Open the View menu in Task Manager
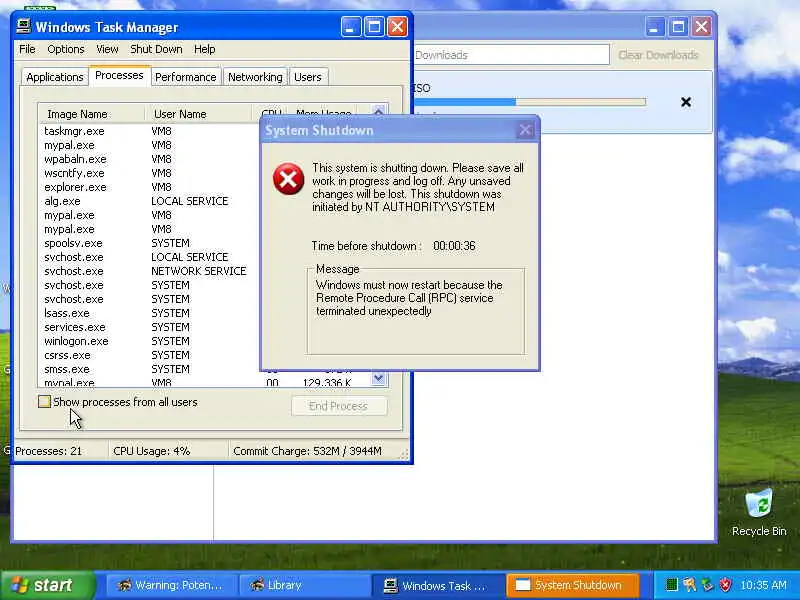The width and height of the screenshot is (800, 600). pyautogui.click(x=107, y=49)
